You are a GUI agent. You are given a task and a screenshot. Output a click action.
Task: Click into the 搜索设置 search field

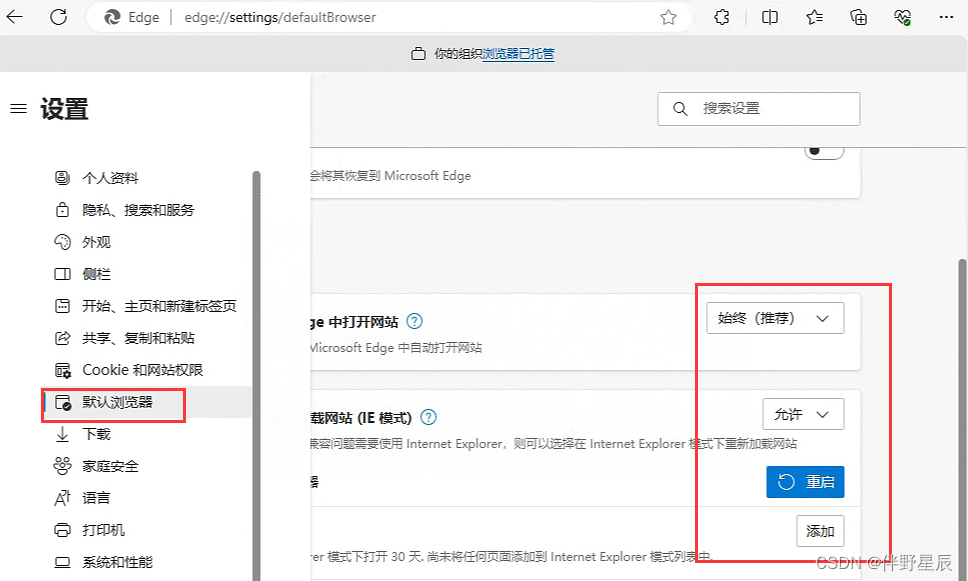[x=759, y=109]
